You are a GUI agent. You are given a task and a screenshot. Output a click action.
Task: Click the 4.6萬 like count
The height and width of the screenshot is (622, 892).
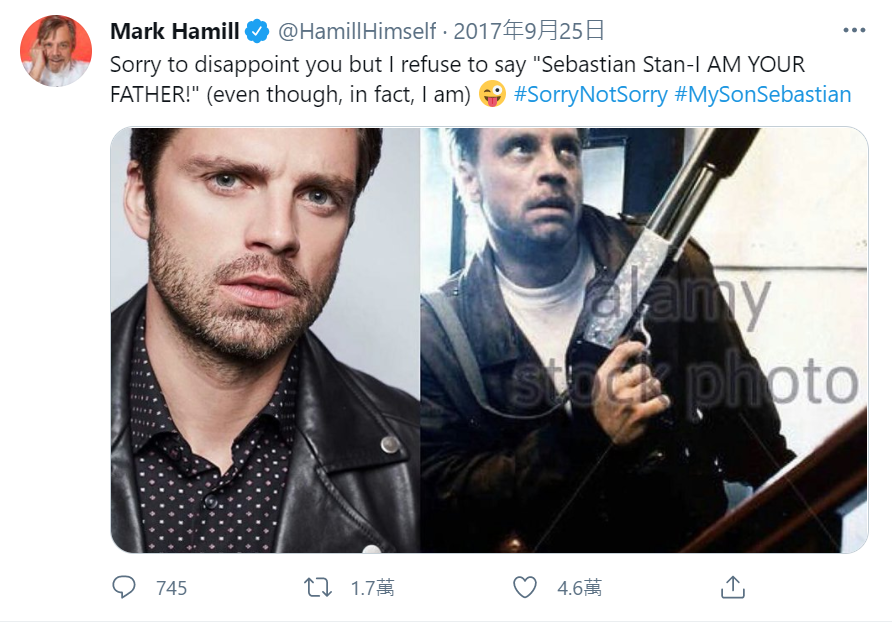tap(579, 588)
